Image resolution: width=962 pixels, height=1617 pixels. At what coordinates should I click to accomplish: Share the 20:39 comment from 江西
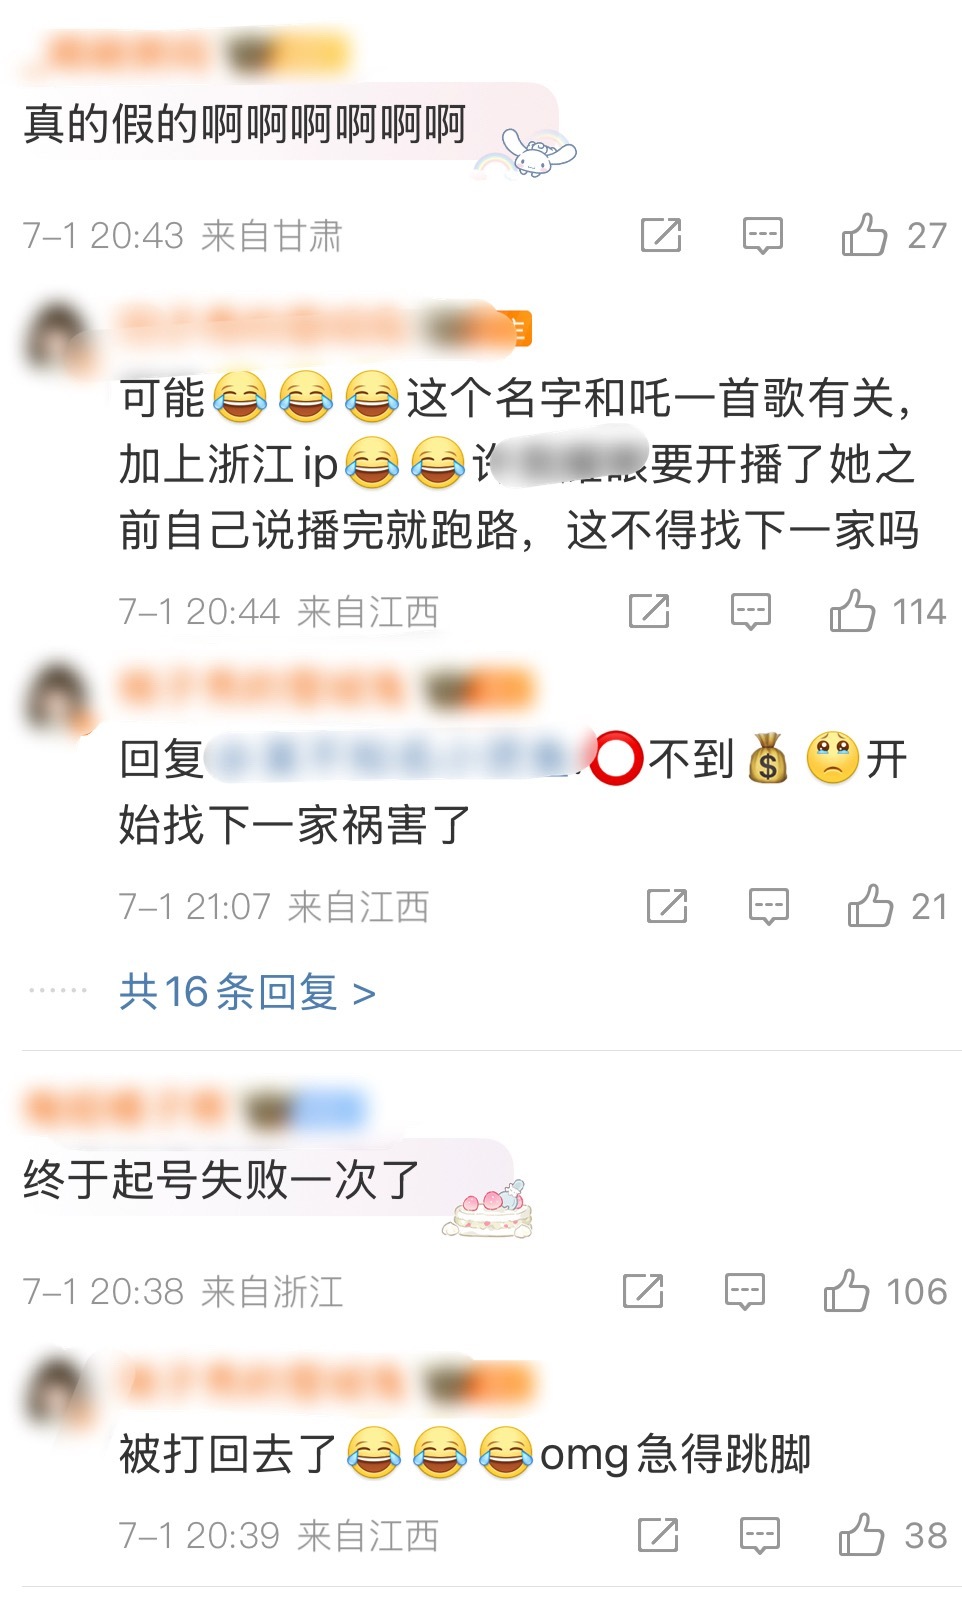pyautogui.click(x=657, y=1535)
